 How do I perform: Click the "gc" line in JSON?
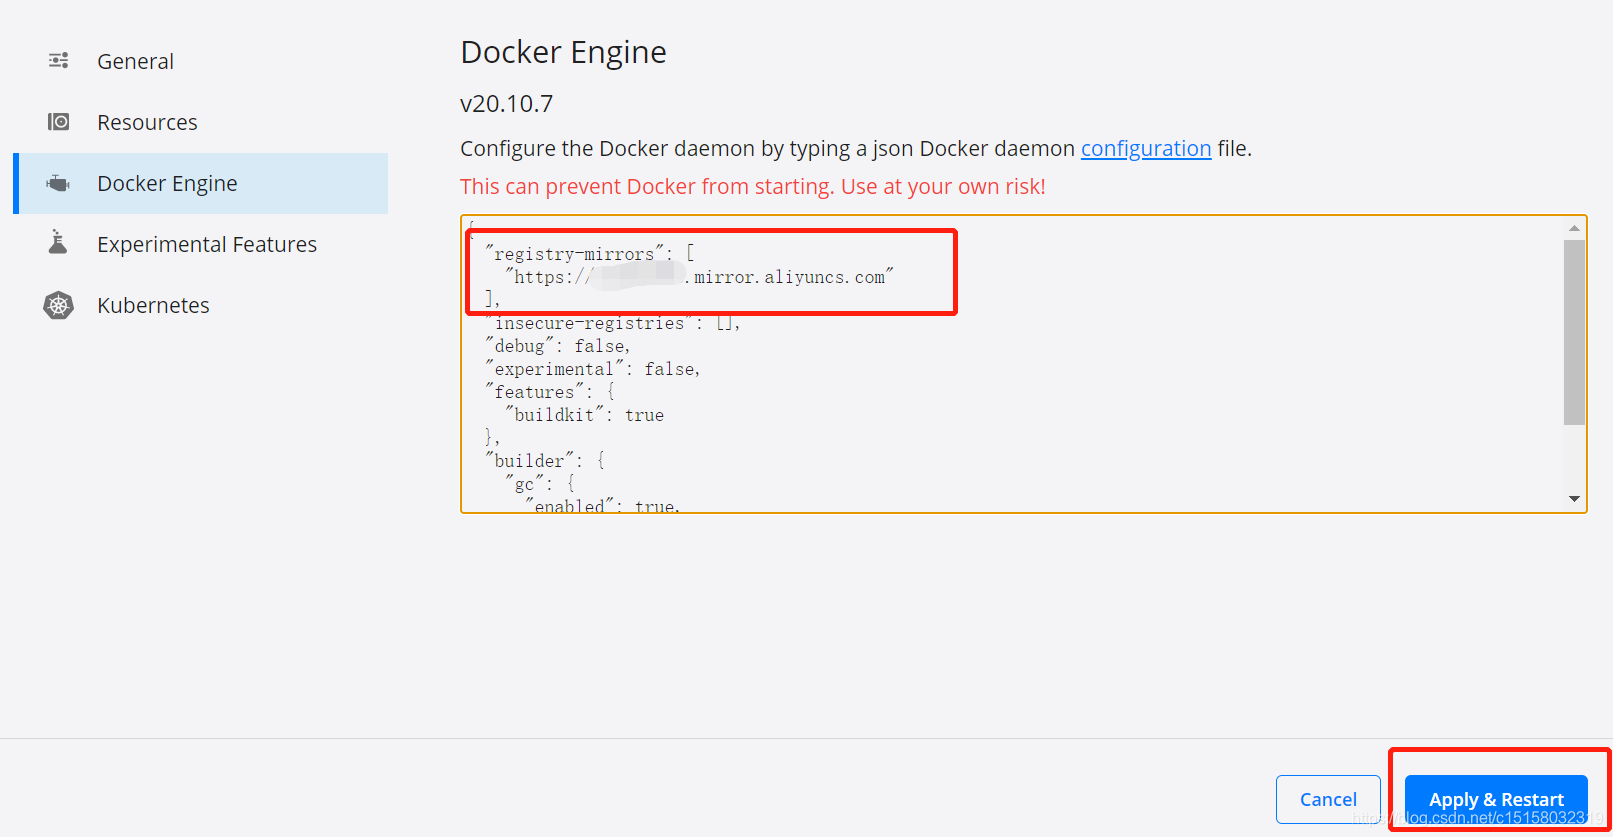[540, 484]
